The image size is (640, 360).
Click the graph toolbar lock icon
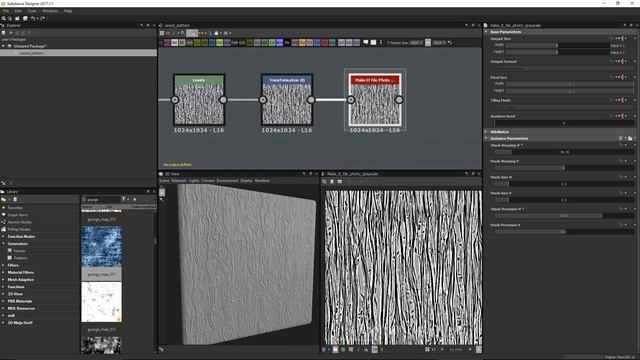tap(216, 33)
